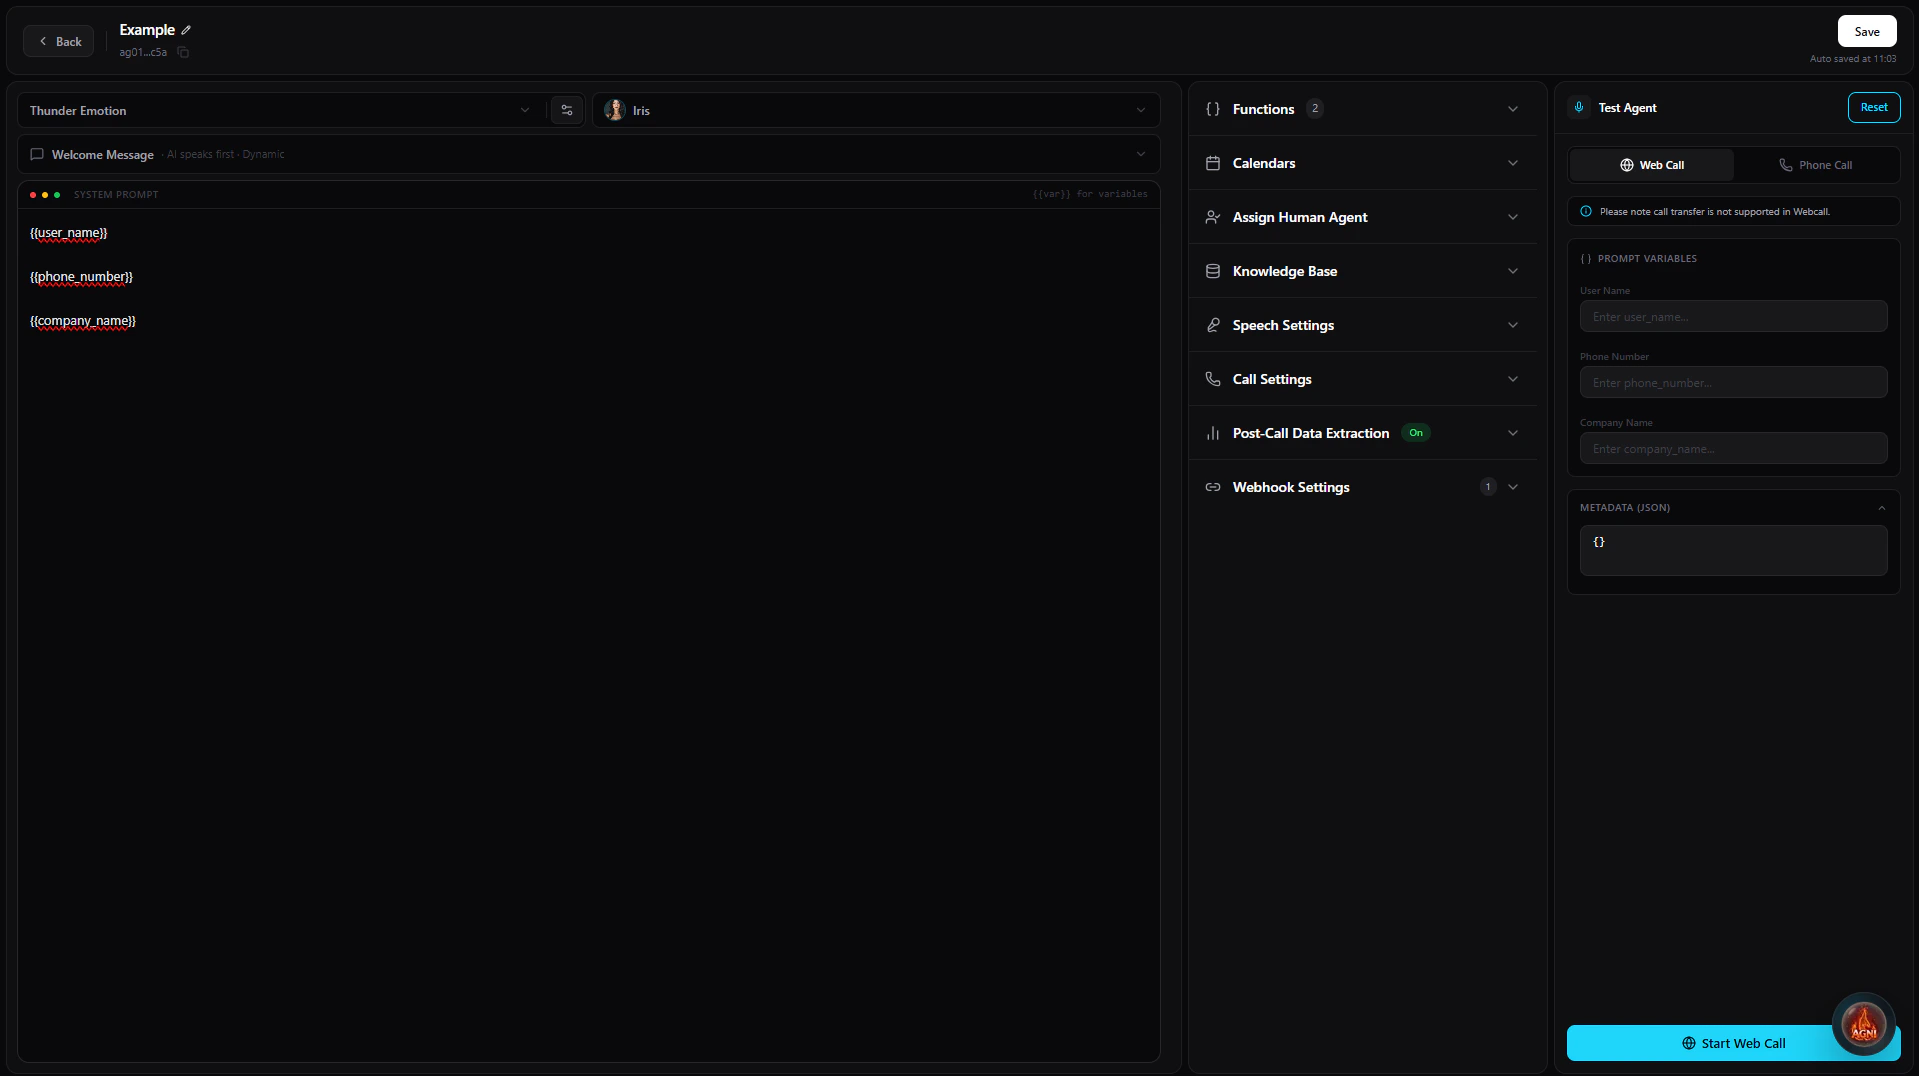Click the Calendars calendar icon
The height and width of the screenshot is (1076, 1919).
coord(1213,163)
